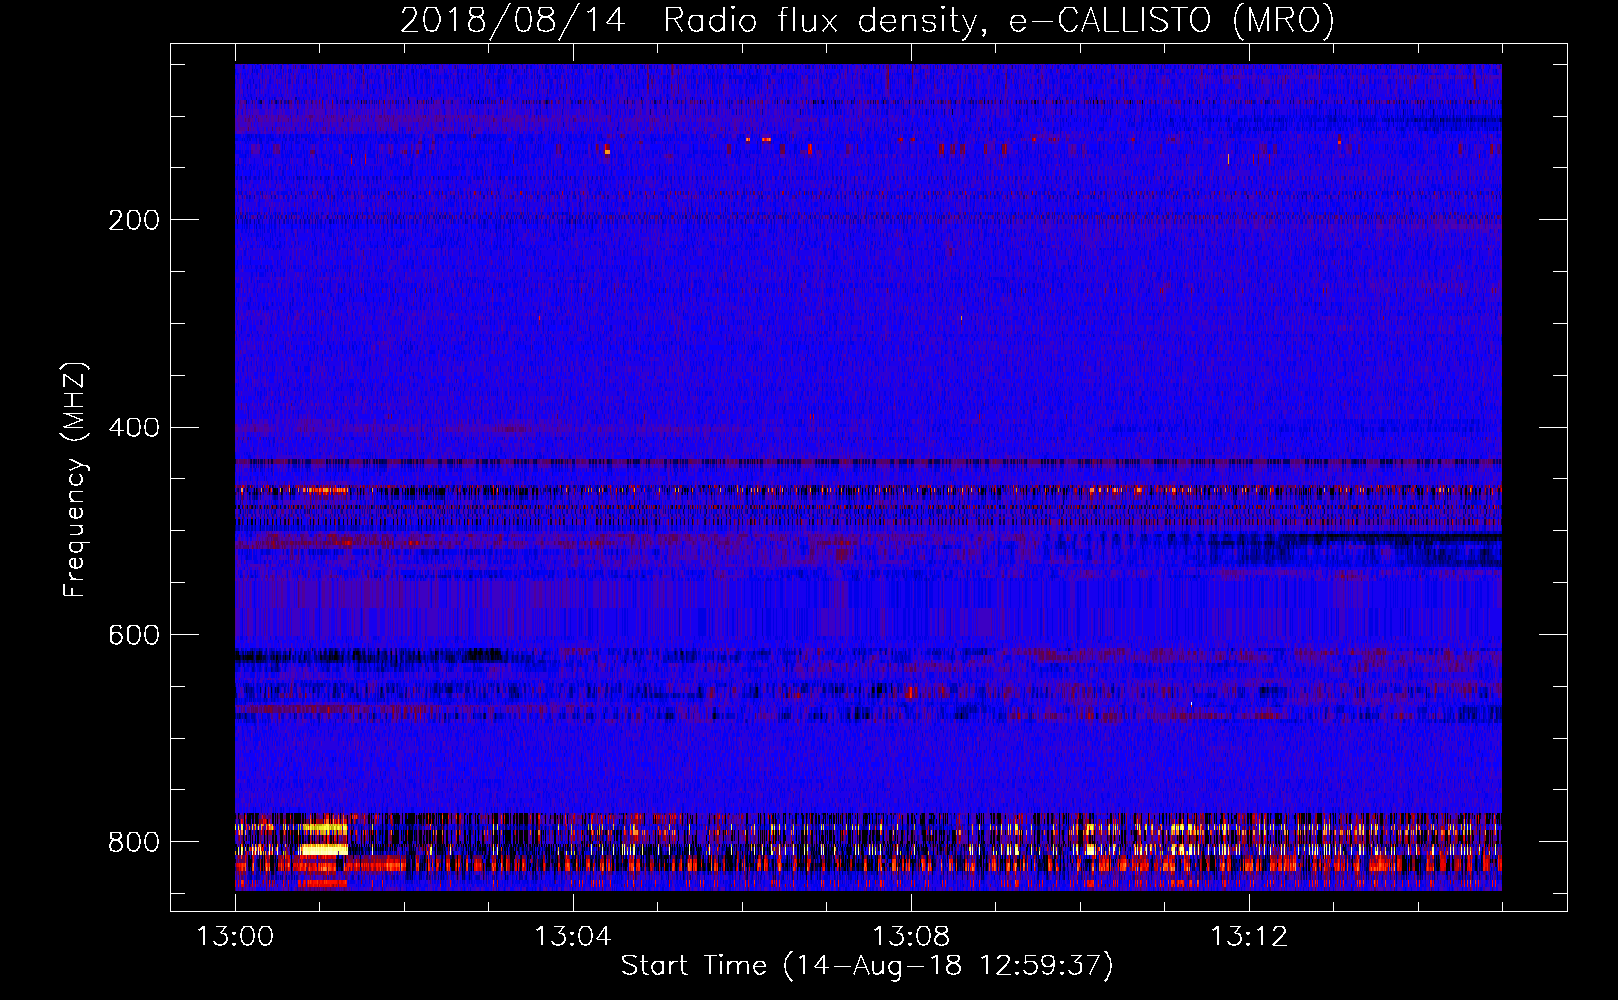This screenshot has width=1618, height=1000.
Task: Click the '800' frequency tick label
Action: [133, 842]
